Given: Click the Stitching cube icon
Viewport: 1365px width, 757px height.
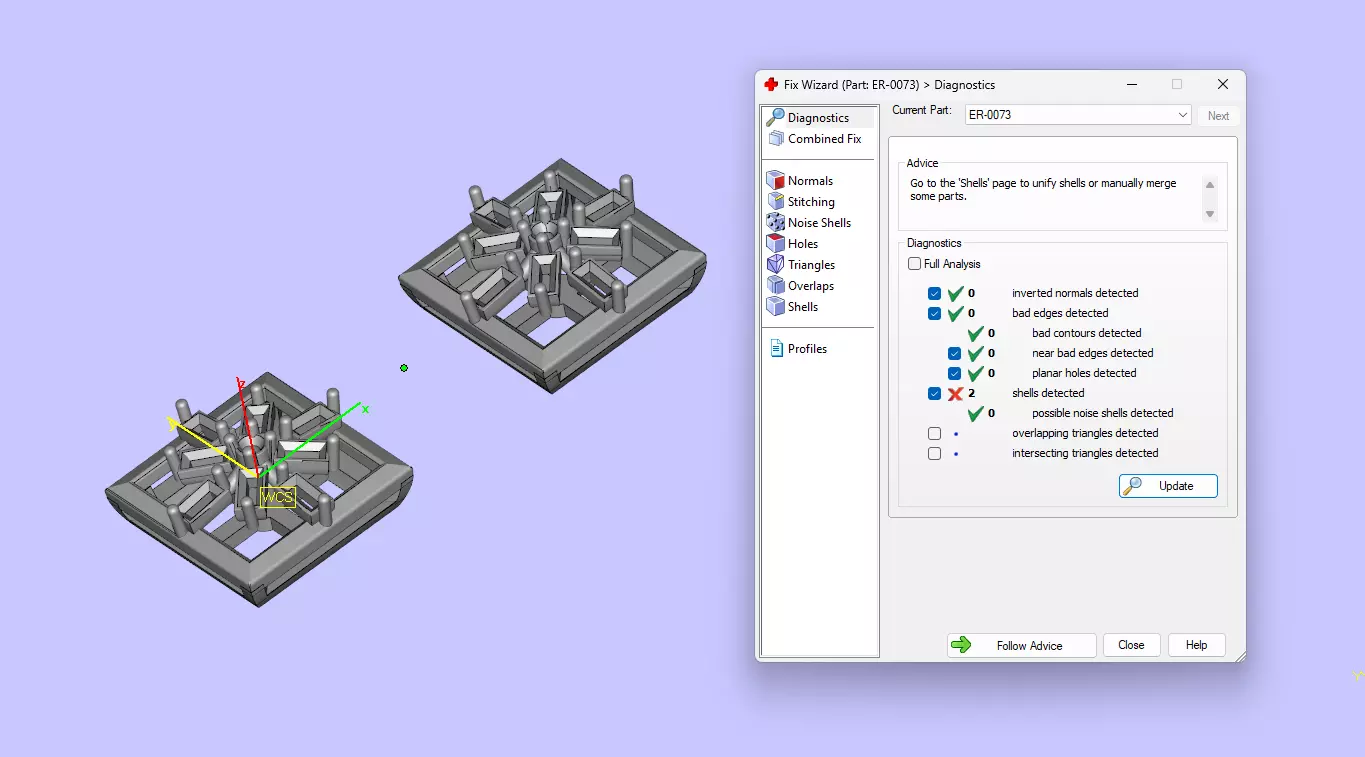Looking at the screenshot, I should pos(775,201).
